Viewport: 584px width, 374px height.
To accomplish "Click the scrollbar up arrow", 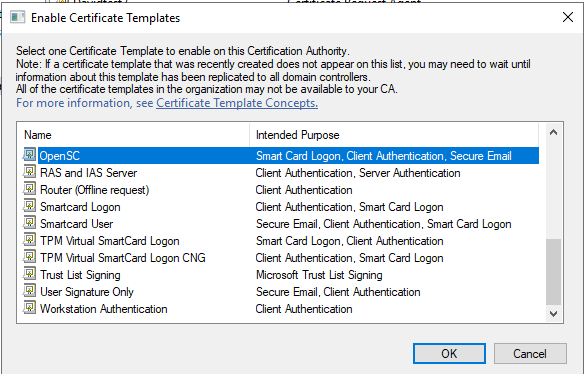I will pyautogui.click(x=553, y=132).
